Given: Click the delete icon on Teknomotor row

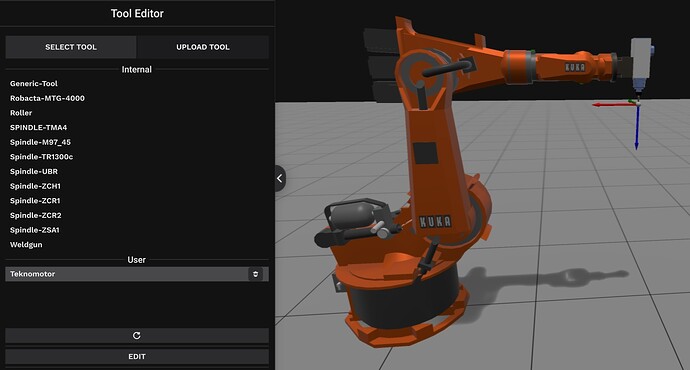Looking at the screenshot, I should pyautogui.click(x=255, y=274).
